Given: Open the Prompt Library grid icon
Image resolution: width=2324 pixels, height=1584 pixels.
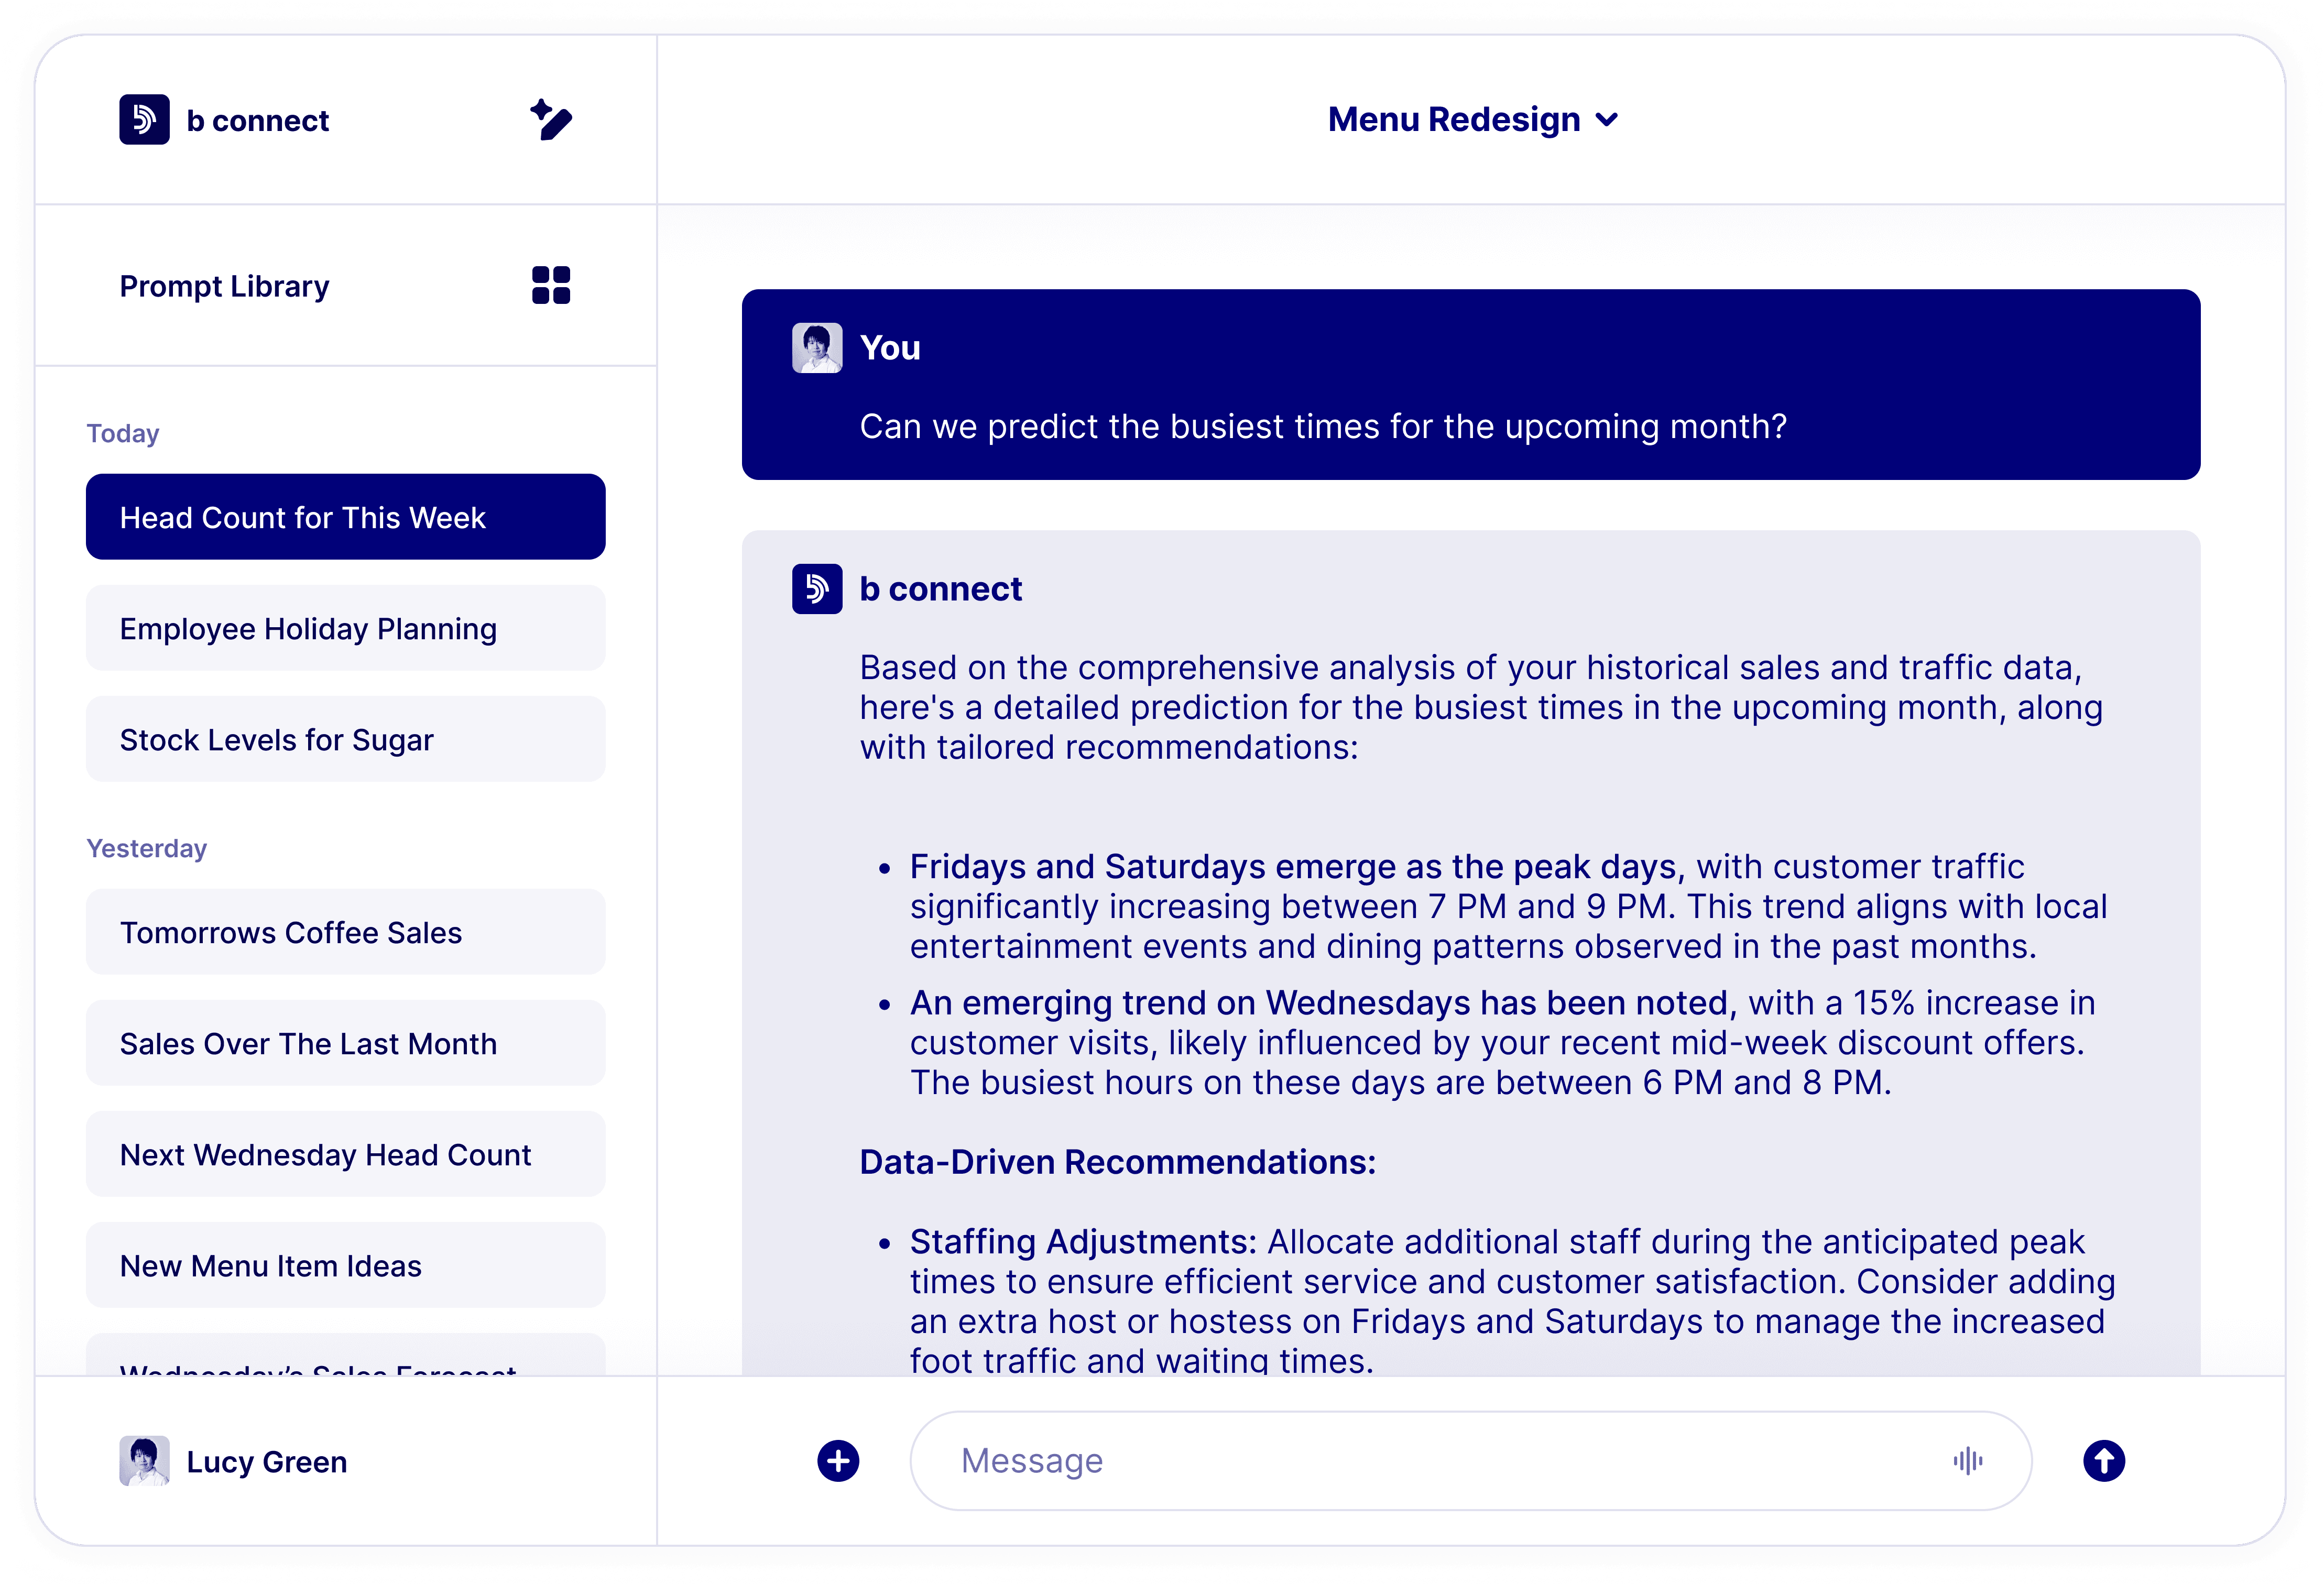Looking at the screenshot, I should (551, 285).
